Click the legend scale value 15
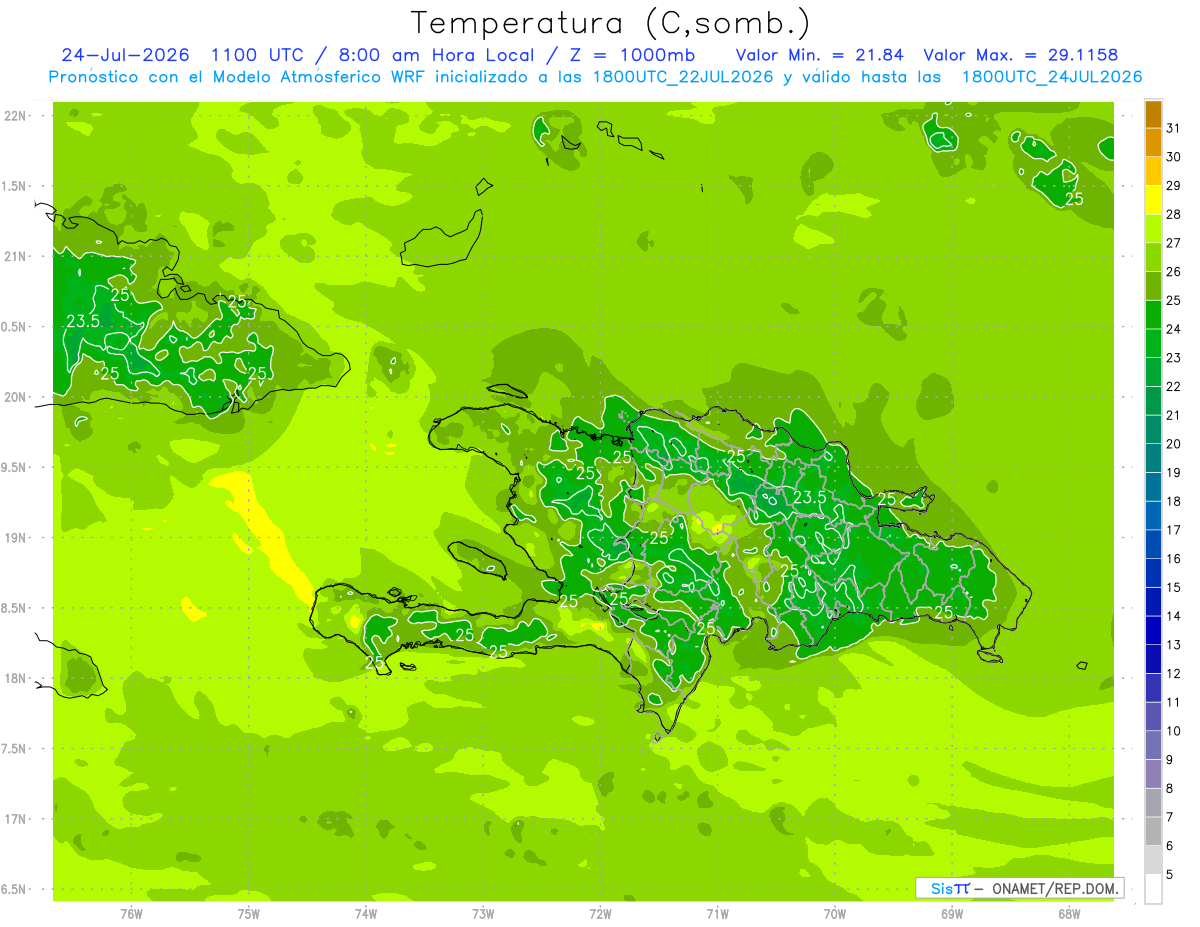Screen dimensions: 1200x927 pos(1174,588)
